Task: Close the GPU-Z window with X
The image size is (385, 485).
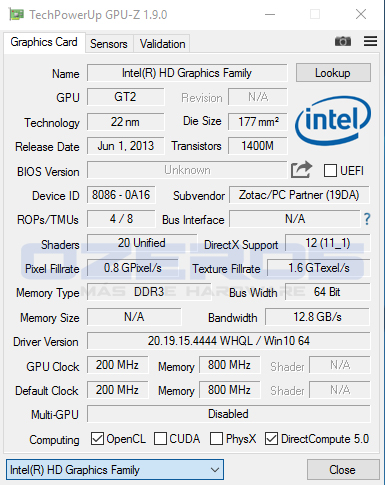Action: pos(361,14)
